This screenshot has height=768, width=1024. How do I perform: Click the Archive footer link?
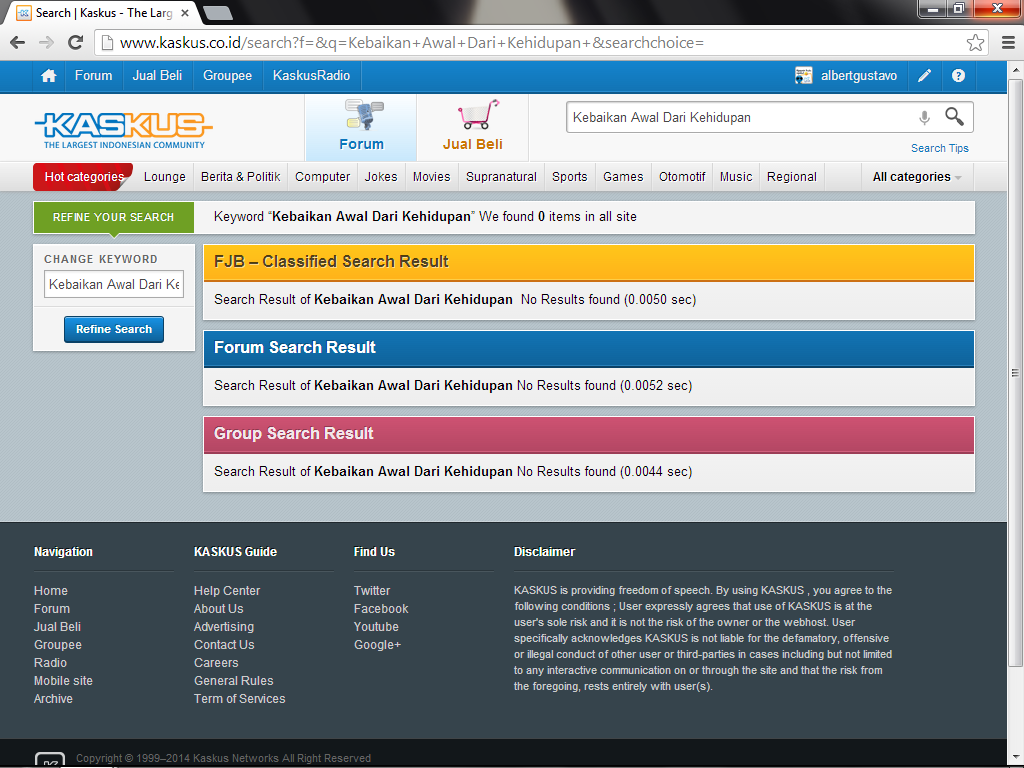(x=54, y=699)
